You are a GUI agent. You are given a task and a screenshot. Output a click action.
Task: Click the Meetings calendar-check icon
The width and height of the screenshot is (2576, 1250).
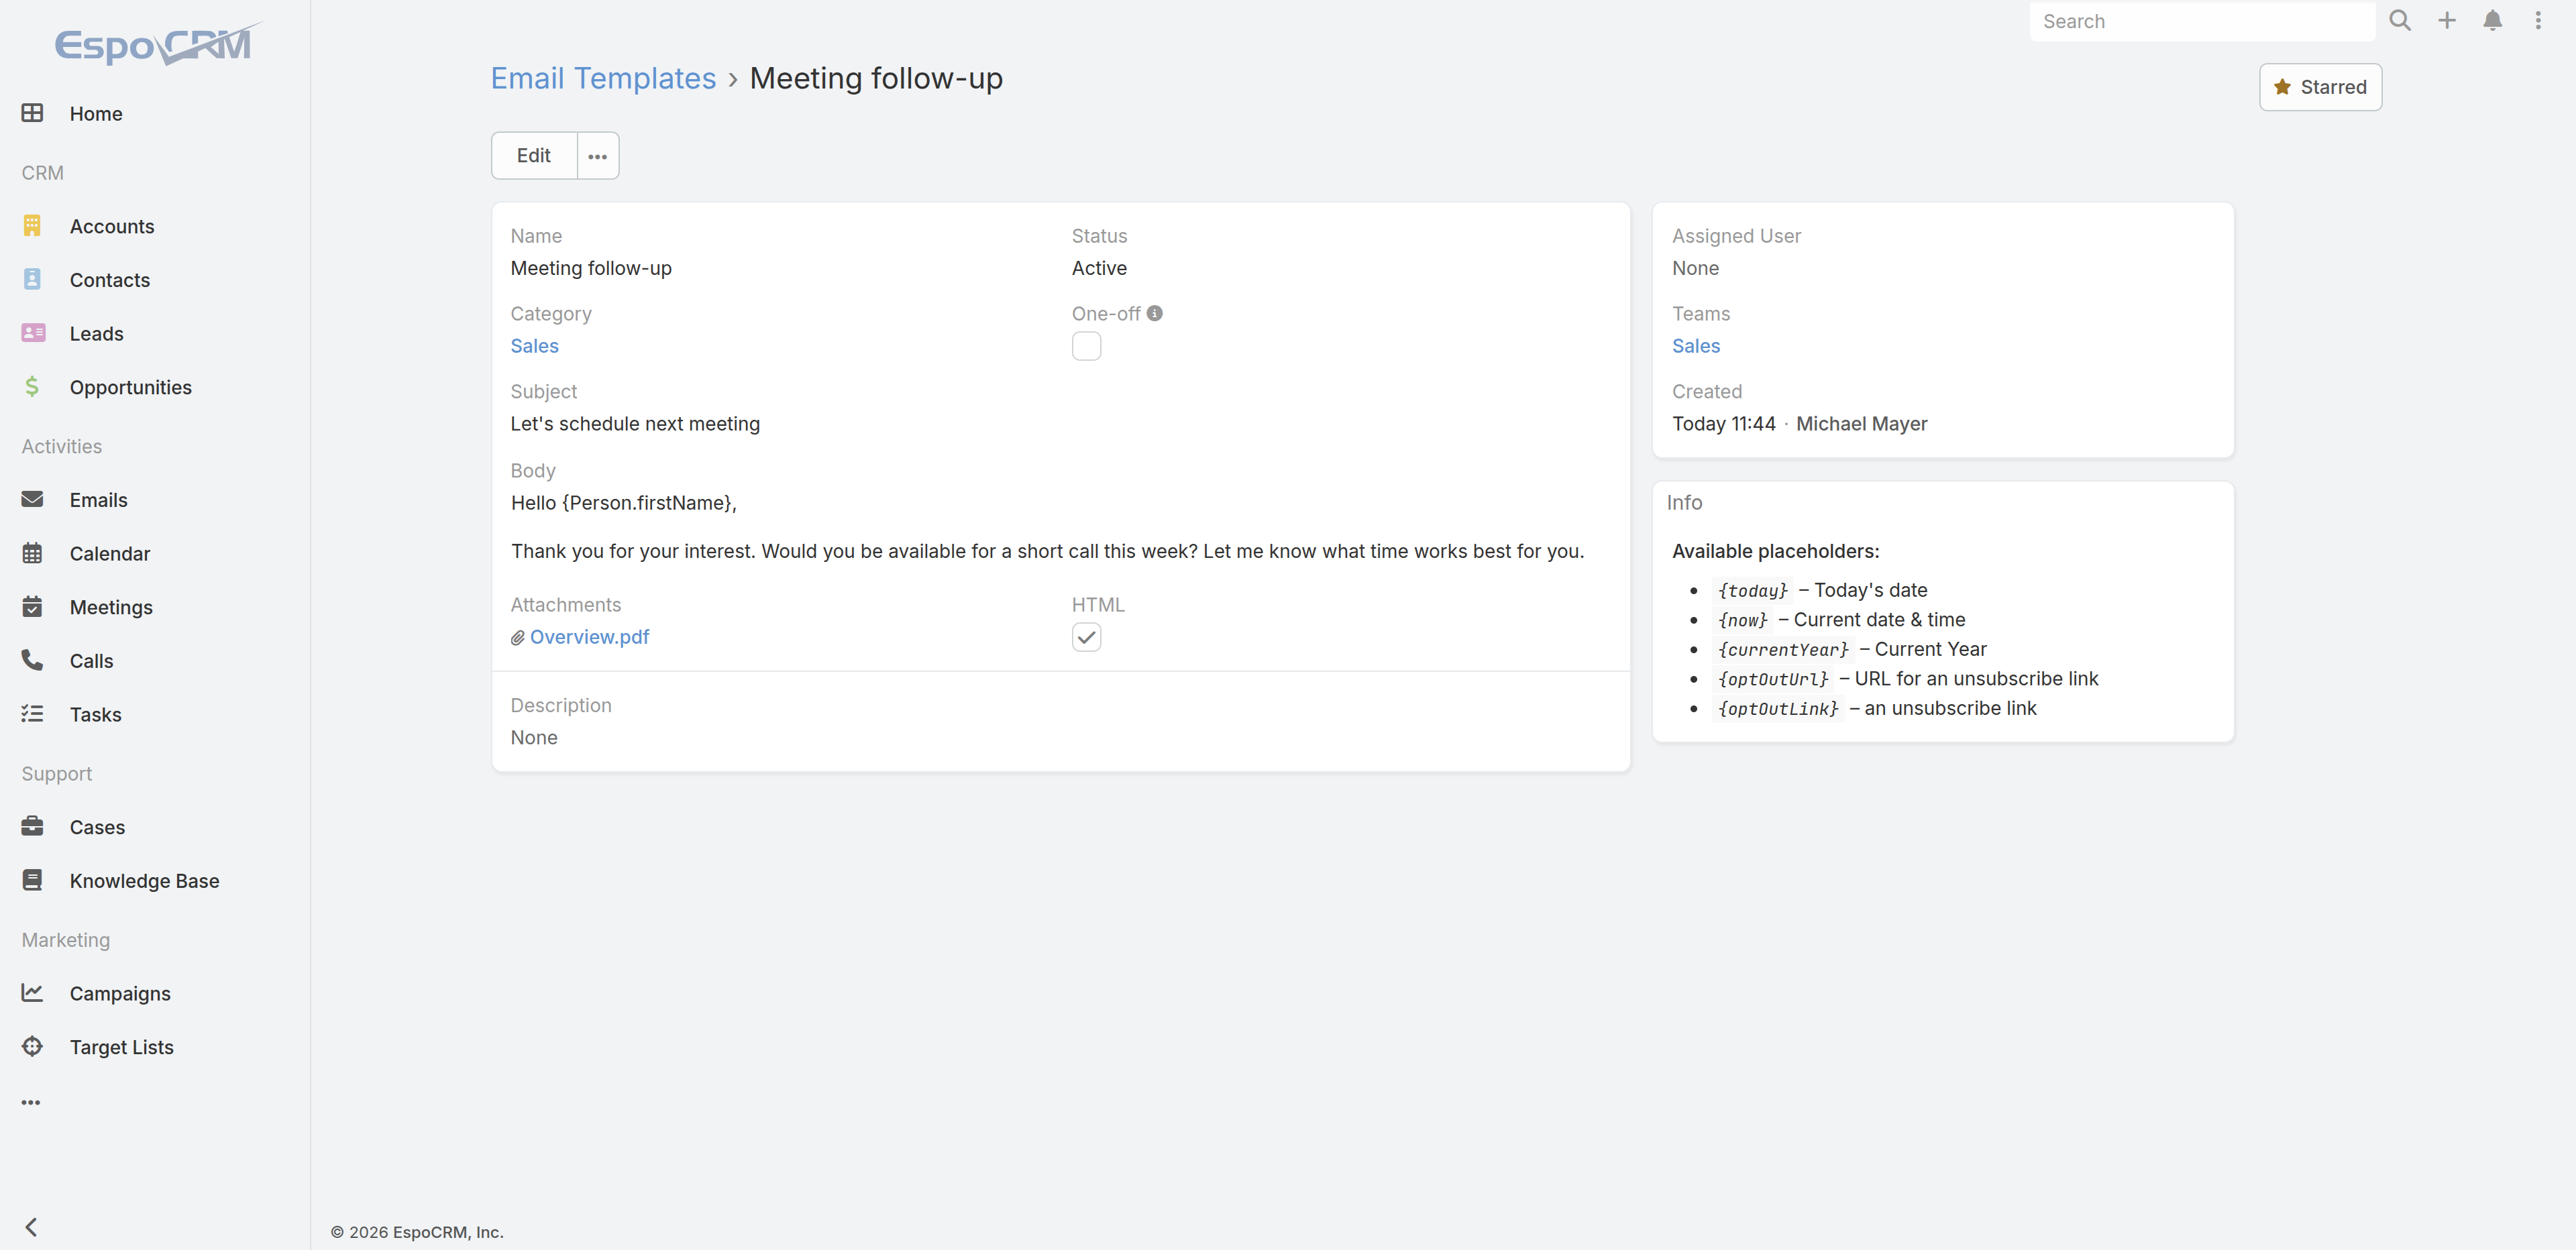pyautogui.click(x=32, y=607)
